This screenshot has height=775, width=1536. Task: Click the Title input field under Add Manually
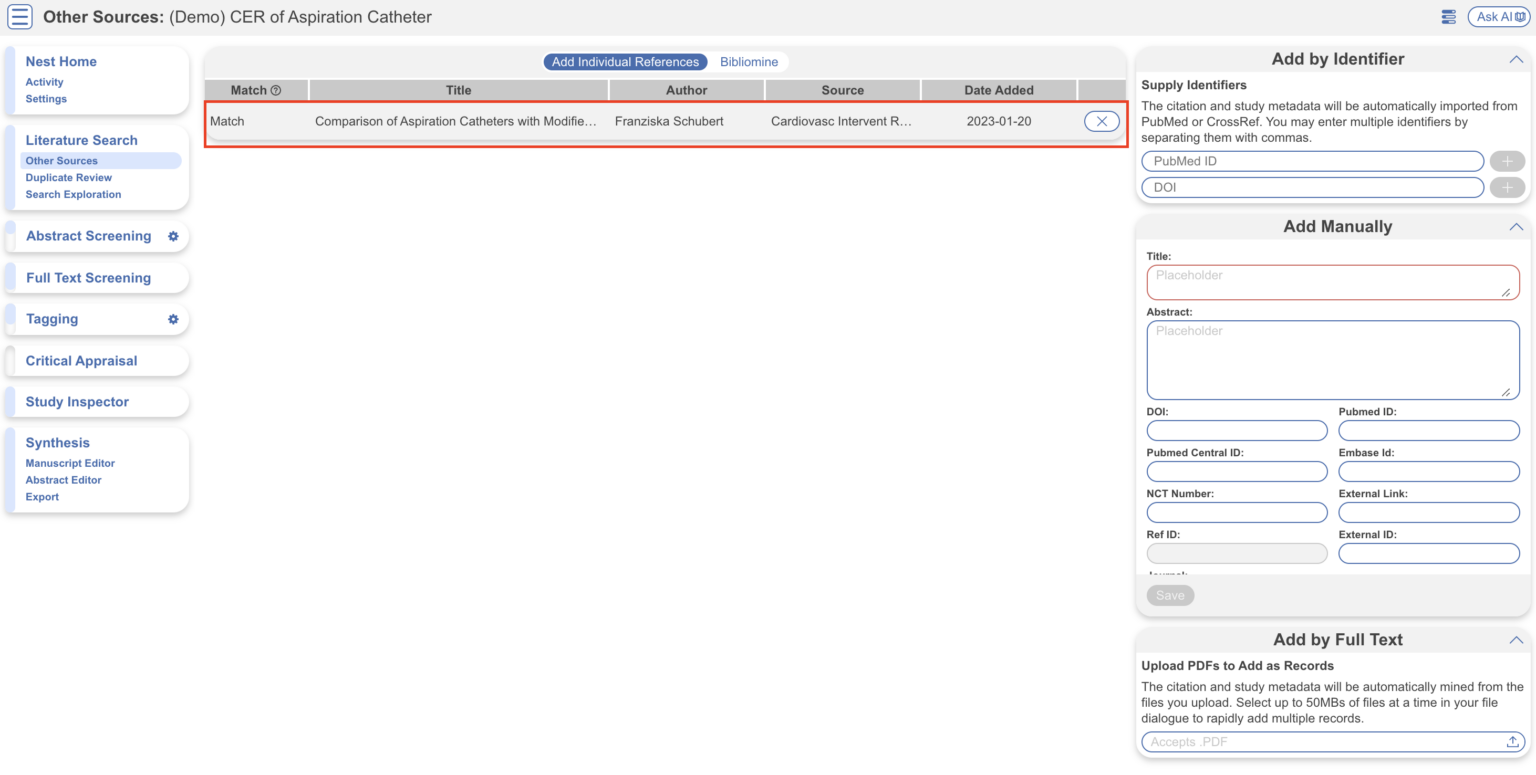pos(1332,282)
